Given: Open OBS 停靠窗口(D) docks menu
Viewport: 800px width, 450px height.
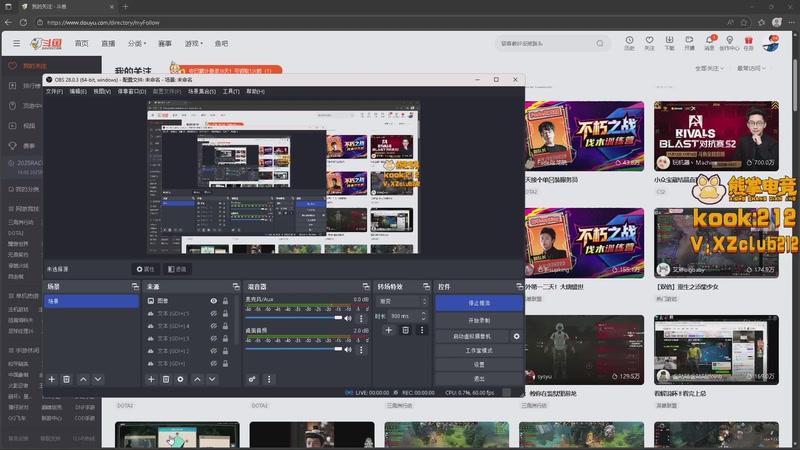Looking at the screenshot, I should [132, 91].
